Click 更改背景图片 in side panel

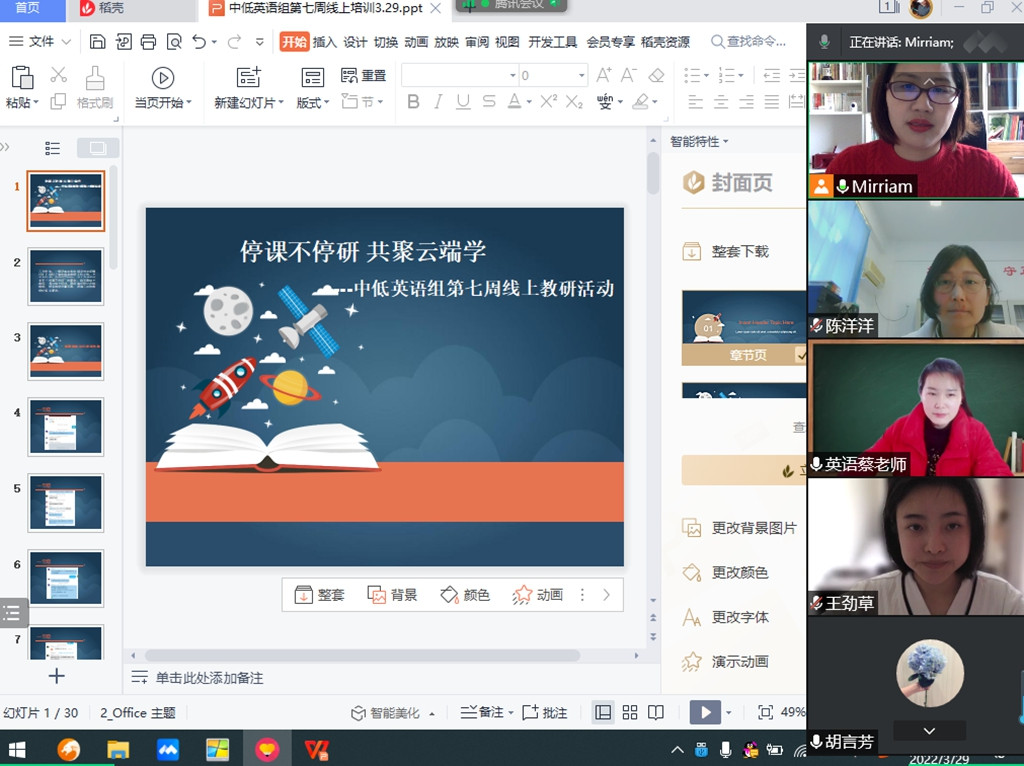coord(753,528)
